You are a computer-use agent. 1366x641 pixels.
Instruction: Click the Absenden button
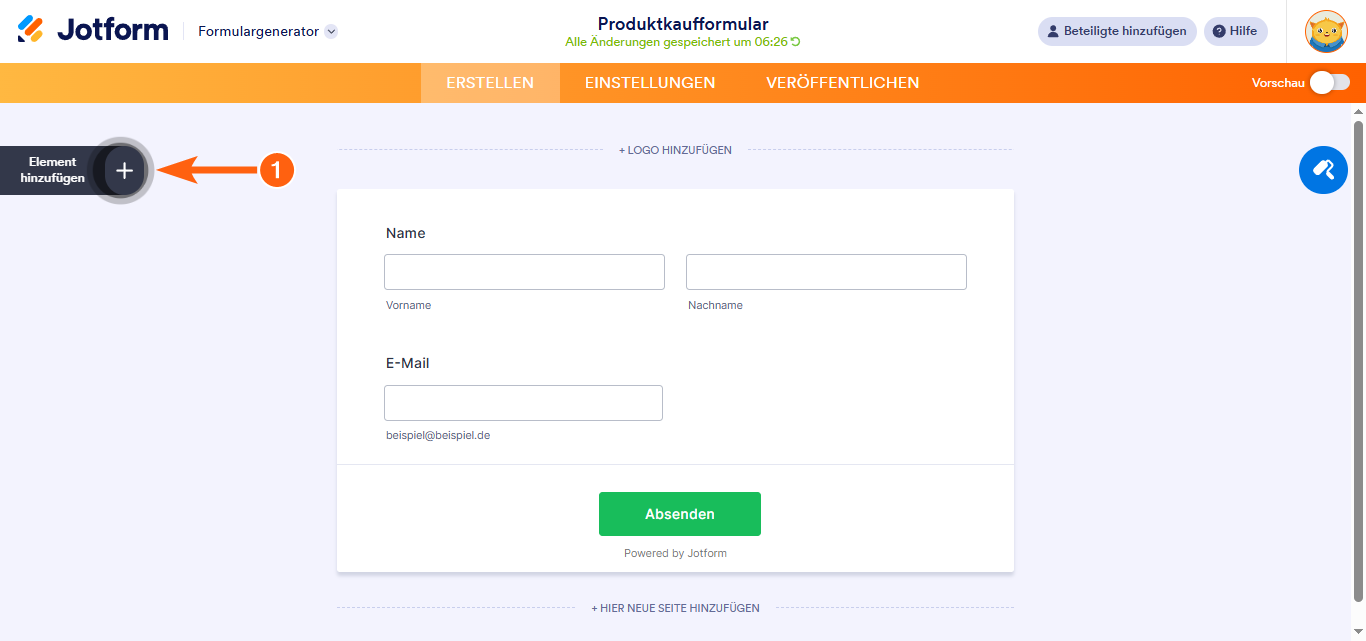[x=679, y=513]
